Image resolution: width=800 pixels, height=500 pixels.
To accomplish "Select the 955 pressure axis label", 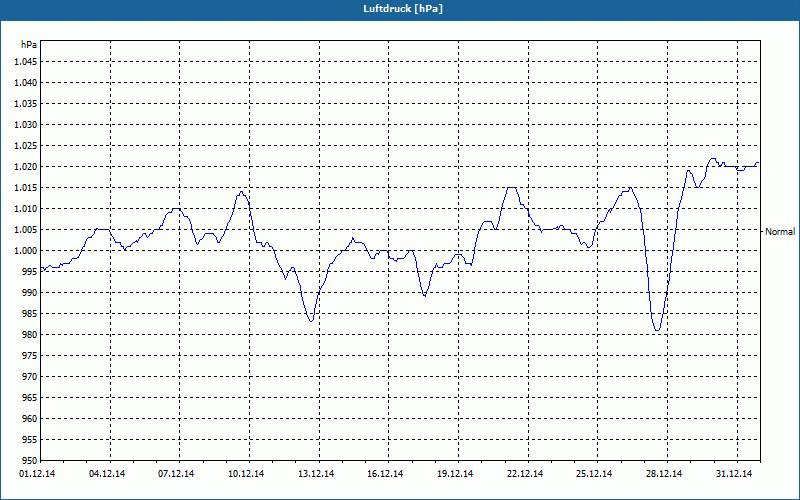I will click(x=30, y=439).
